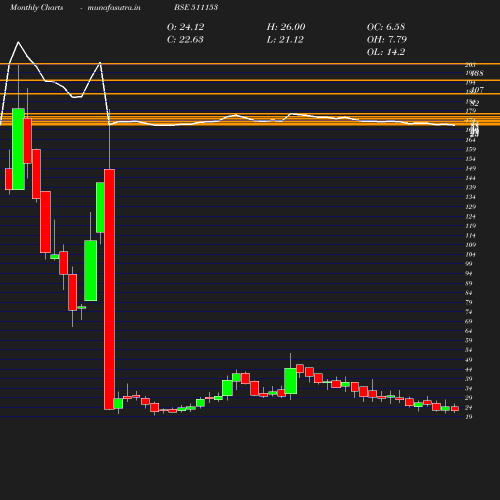The width and height of the screenshot is (500, 500).
Task: Click the 164 price axis label
Action: tap(470, 140)
